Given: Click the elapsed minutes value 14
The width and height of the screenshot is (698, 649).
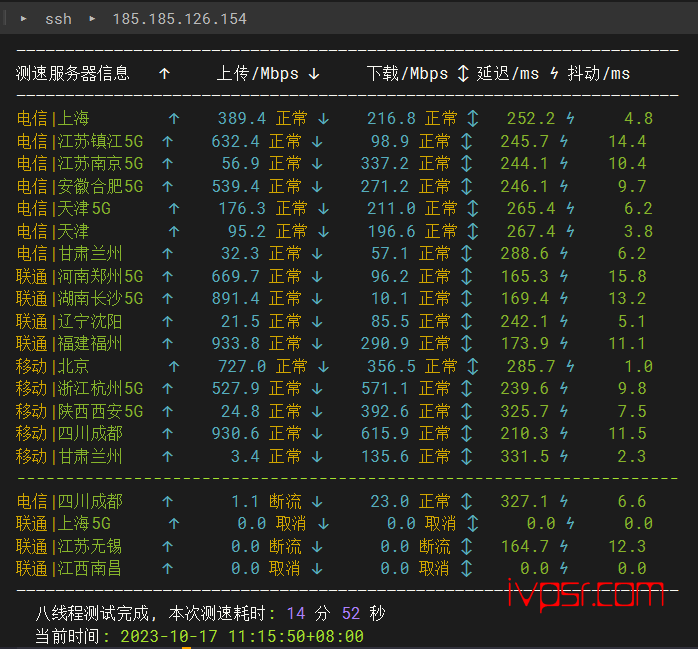Looking at the screenshot, I should click(296, 613).
